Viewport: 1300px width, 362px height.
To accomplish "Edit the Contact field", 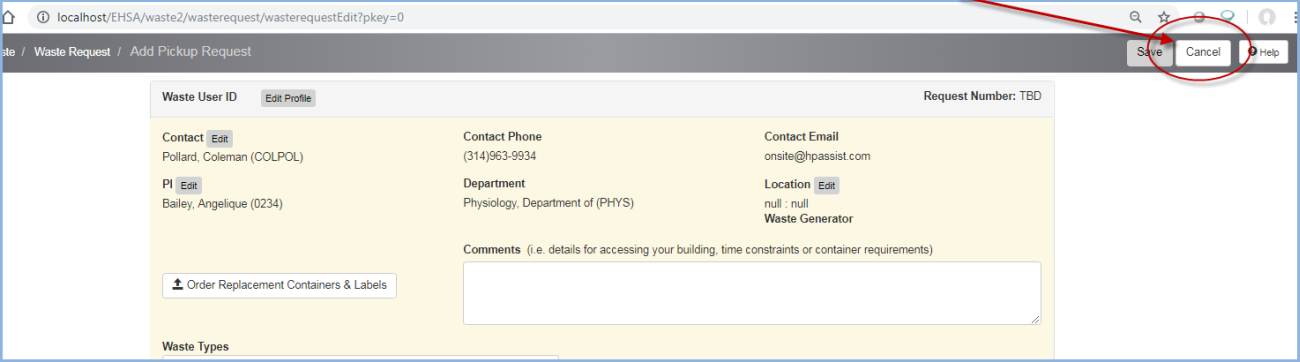I will pos(220,139).
